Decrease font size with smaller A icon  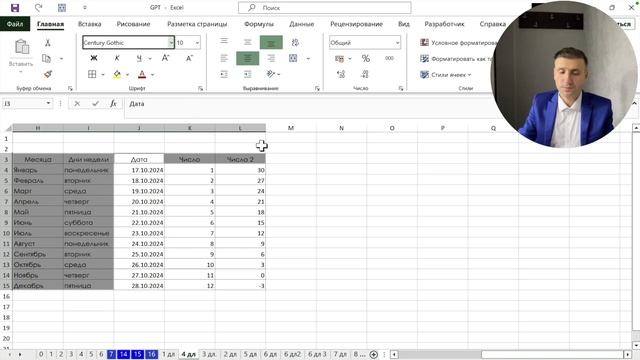click(189, 58)
